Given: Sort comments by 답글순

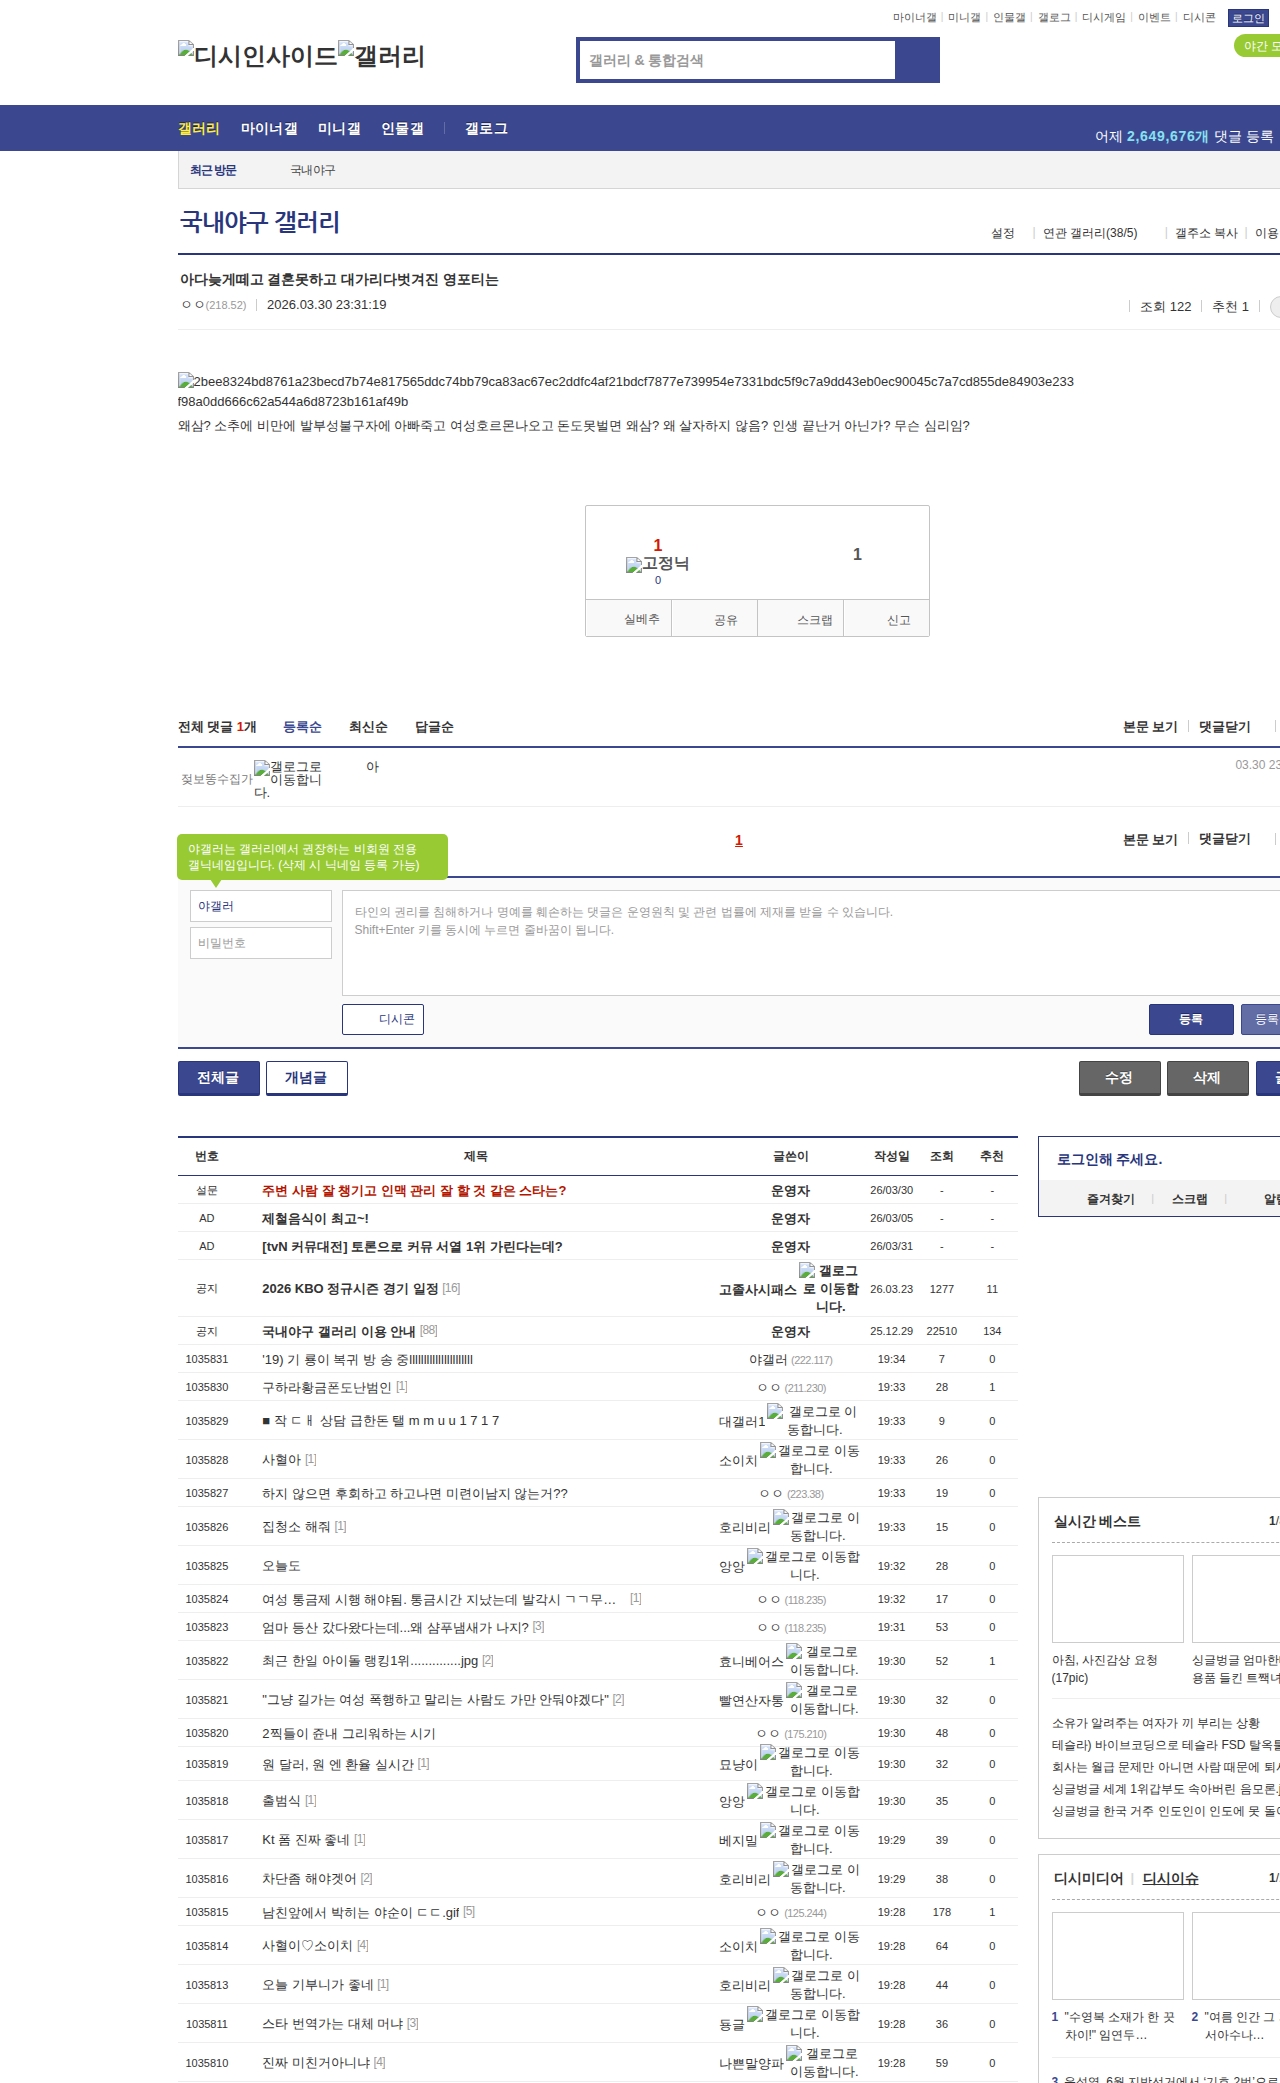Looking at the screenshot, I should point(434,727).
